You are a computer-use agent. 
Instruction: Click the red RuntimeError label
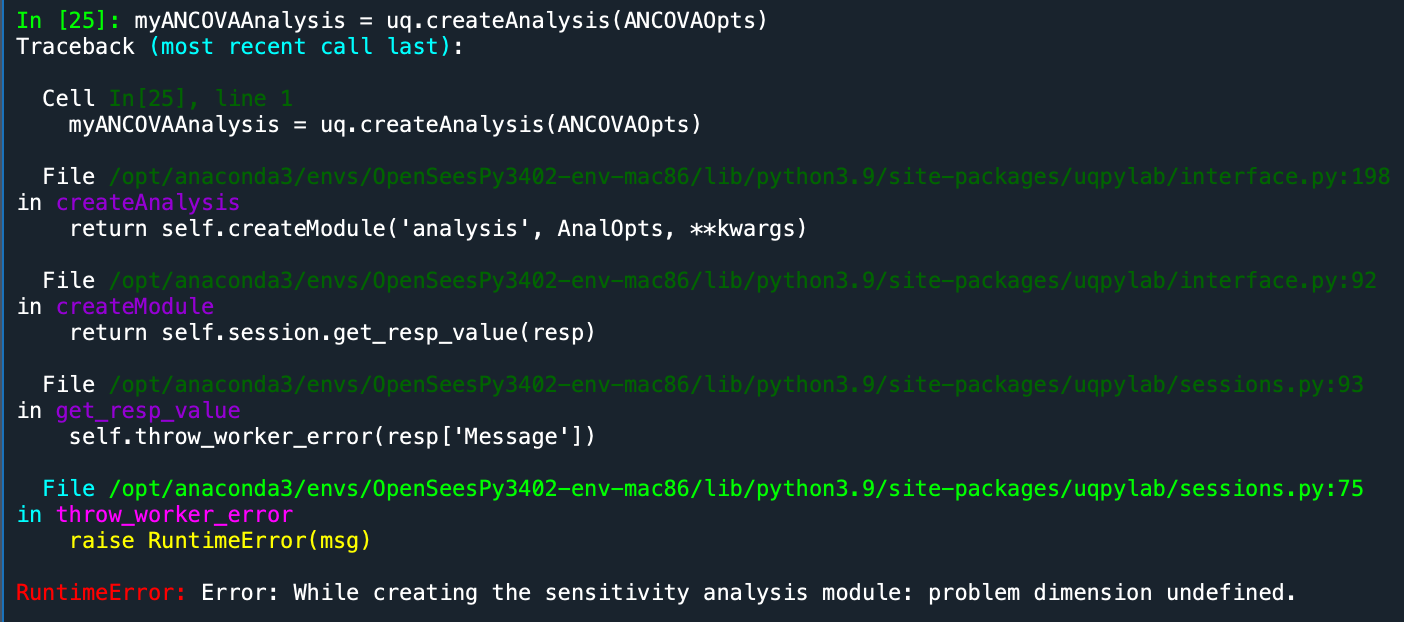(x=101, y=592)
